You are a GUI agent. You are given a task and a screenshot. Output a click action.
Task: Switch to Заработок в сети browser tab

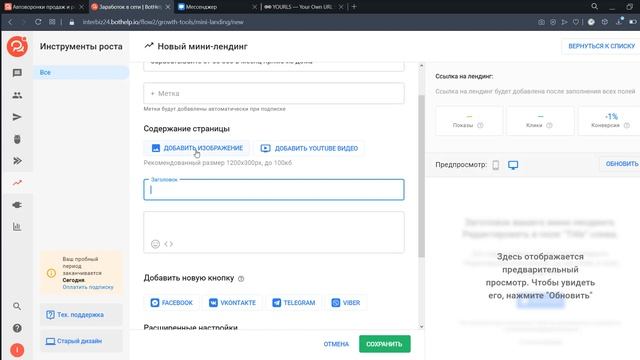coord(130,7)
